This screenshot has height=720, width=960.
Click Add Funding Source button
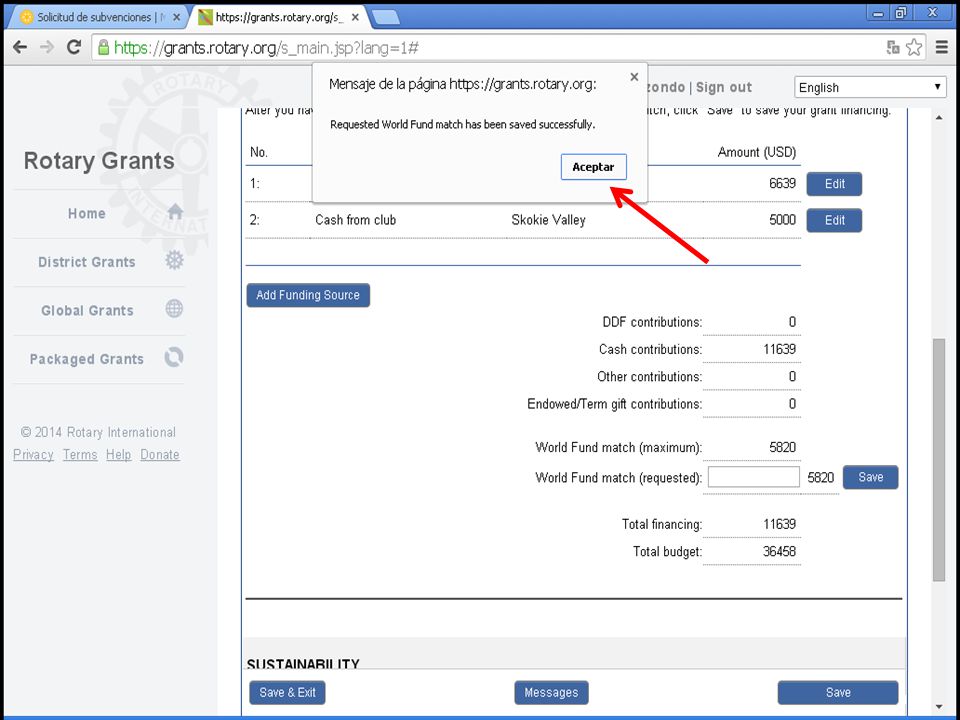(x=308, y=295)
